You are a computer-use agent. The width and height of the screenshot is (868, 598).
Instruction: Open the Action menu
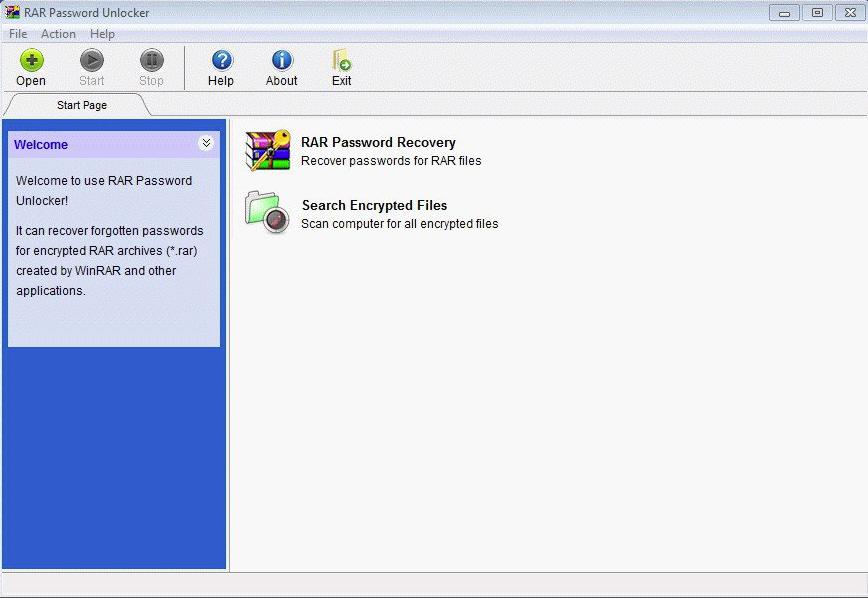pyautogui.click(x=58, y=34)
